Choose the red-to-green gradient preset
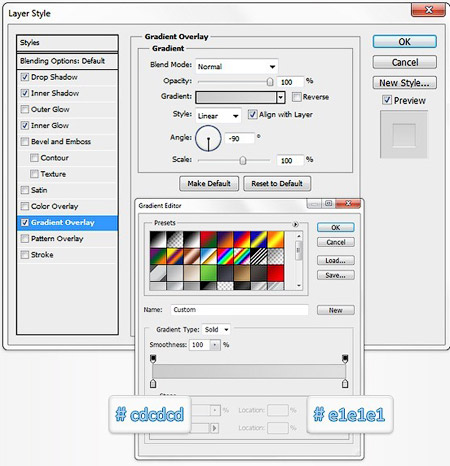Screen dimensions: 450x466 [208, 239]
